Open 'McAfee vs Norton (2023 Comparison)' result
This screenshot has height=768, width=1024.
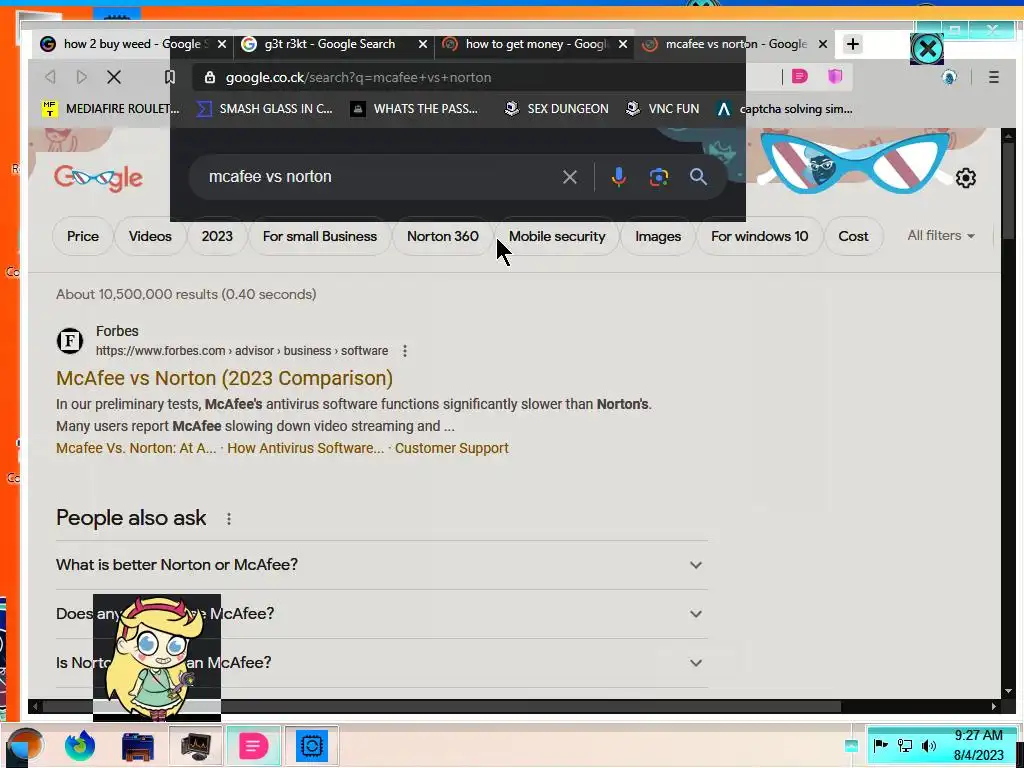pos(225,378)
